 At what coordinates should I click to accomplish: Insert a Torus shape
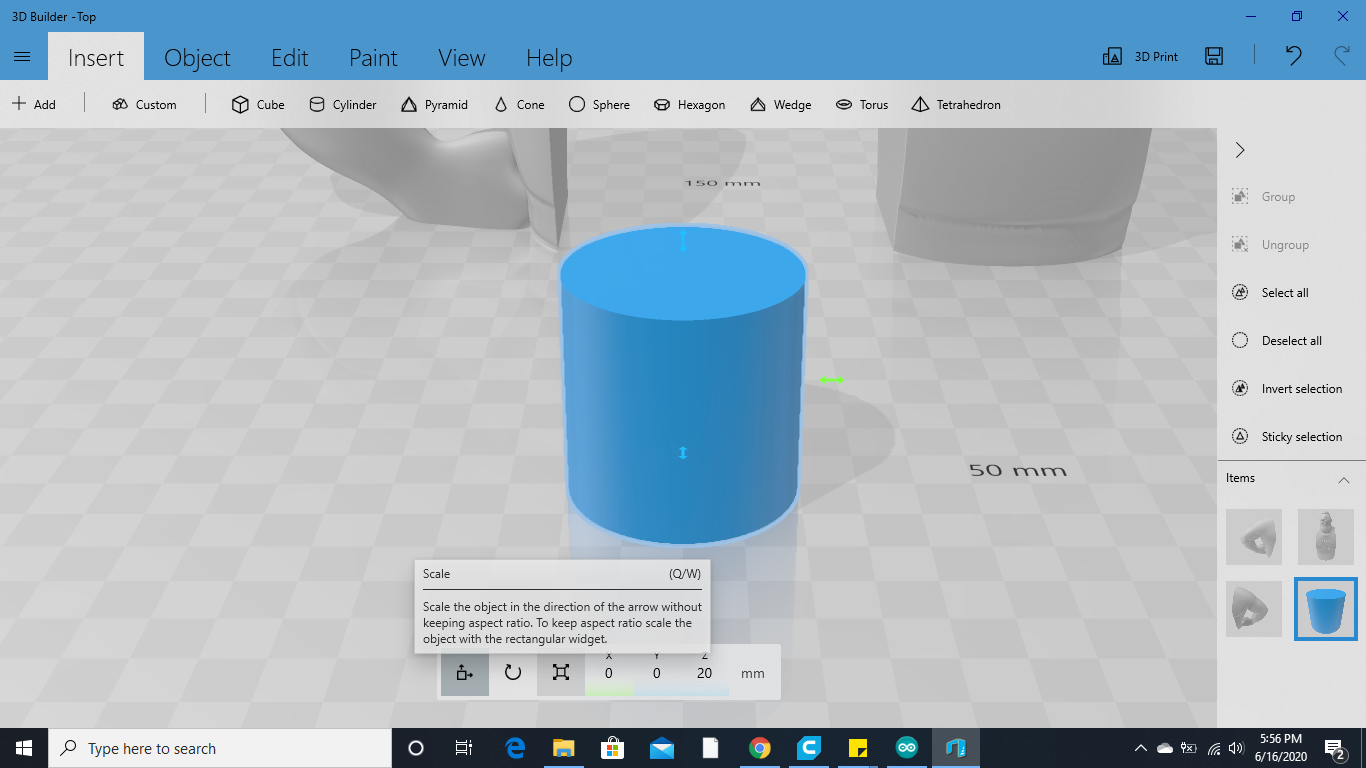click(862, 104)
